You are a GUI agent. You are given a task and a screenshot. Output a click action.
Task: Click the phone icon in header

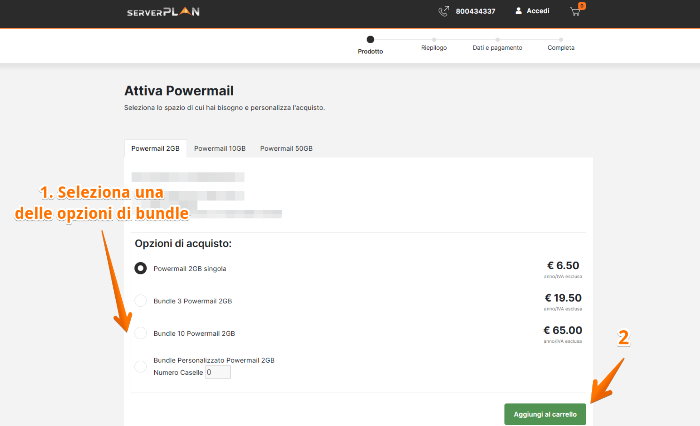coord(443,12)
